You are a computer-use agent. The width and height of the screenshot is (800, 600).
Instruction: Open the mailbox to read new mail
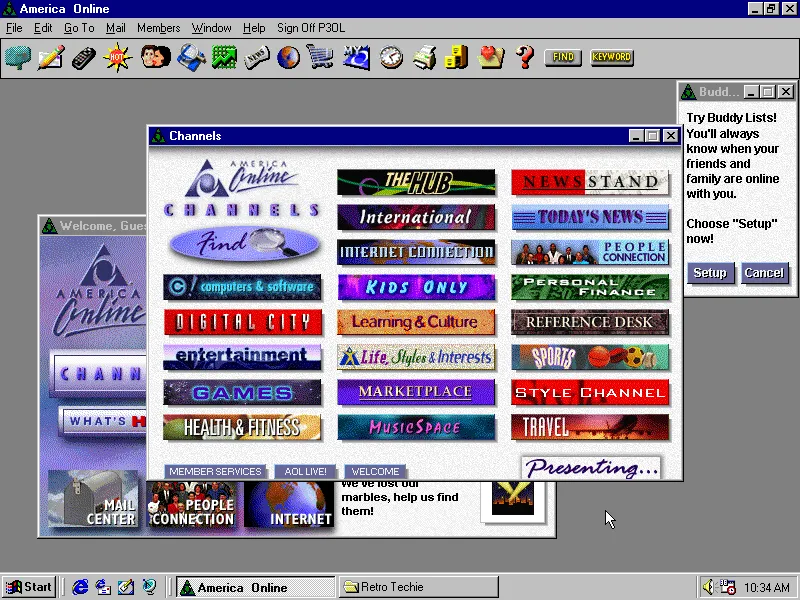click(19, 58)
